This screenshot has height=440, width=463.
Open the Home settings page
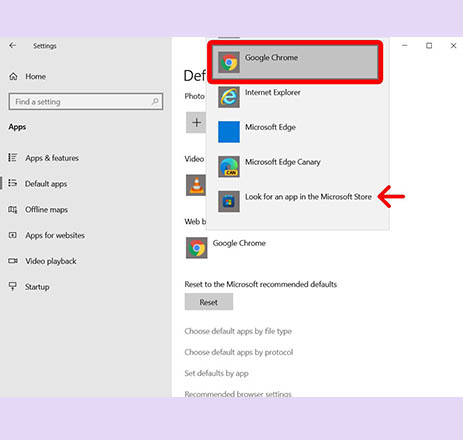(36, 76)
